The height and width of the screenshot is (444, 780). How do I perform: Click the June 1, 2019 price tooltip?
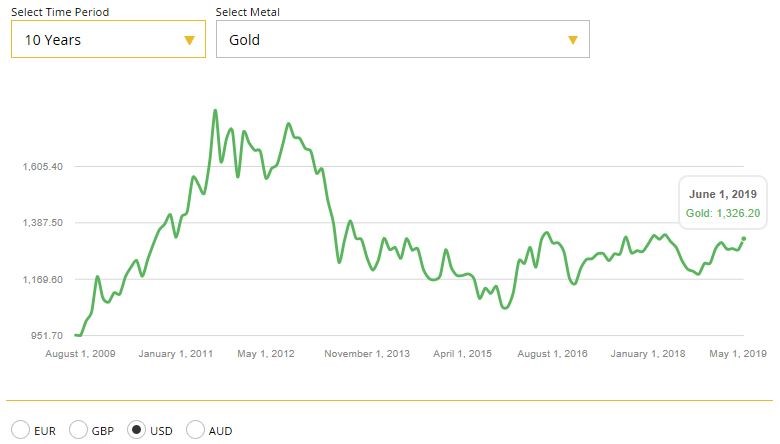[x=722, y=203]
